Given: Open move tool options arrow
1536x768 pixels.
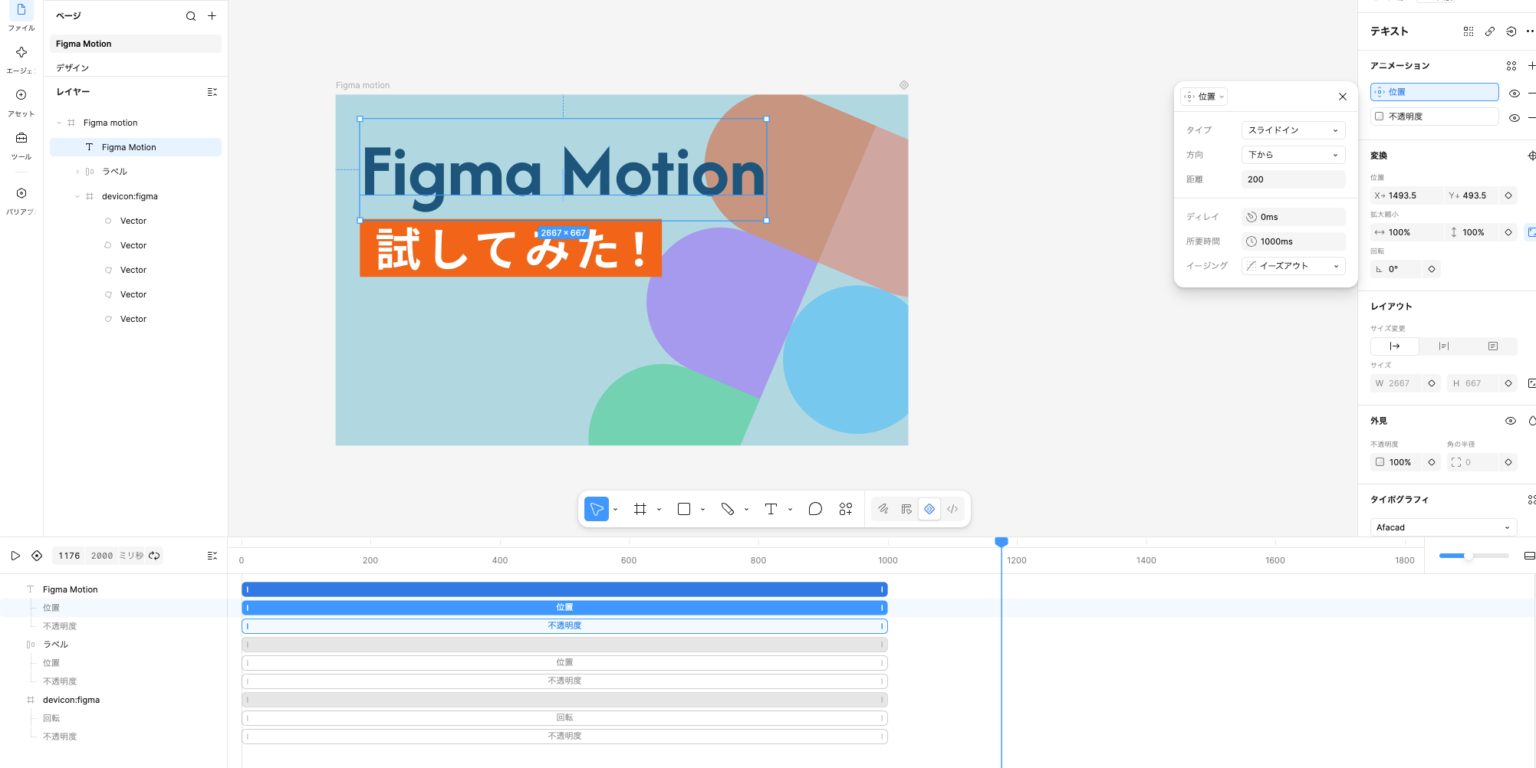Looking at the screenshot, I should [x=615, y=510].
